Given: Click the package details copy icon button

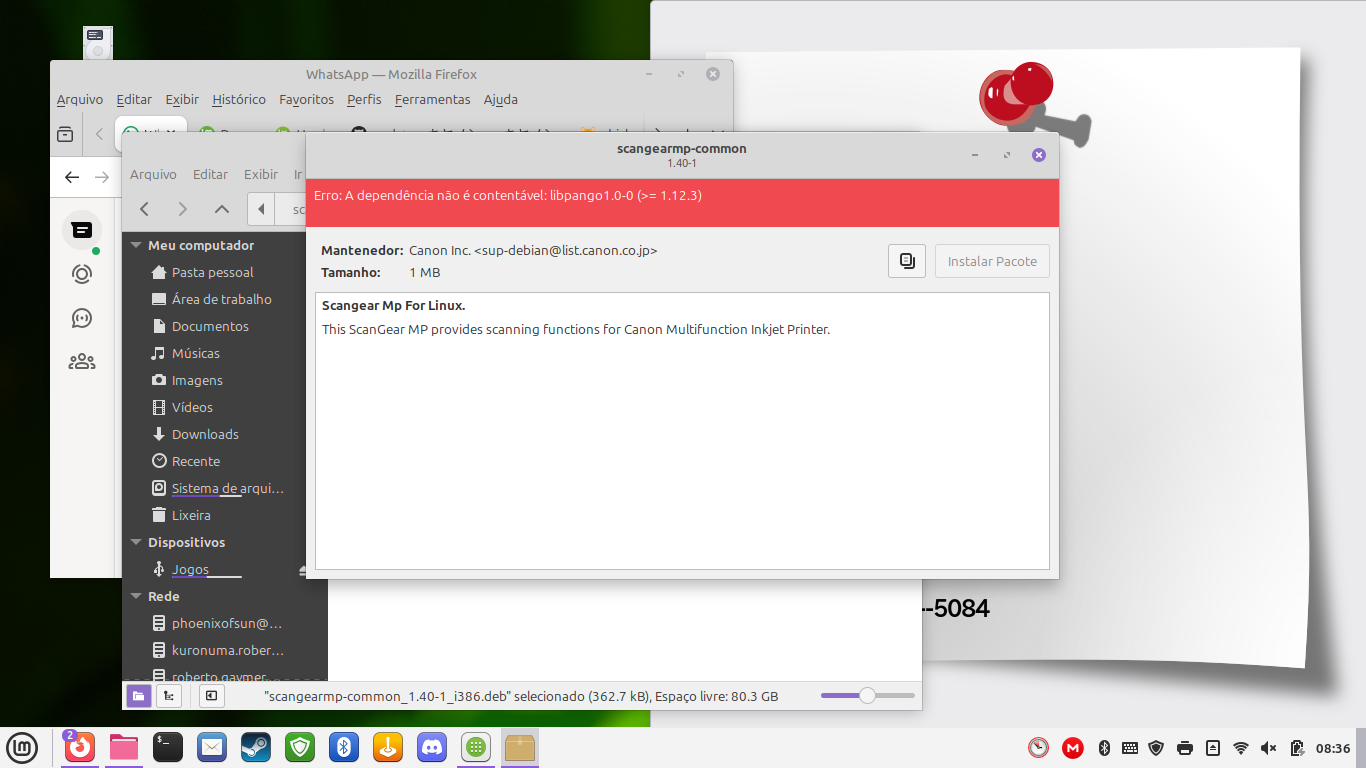Looking at the screenshot, I should (906, 261).
